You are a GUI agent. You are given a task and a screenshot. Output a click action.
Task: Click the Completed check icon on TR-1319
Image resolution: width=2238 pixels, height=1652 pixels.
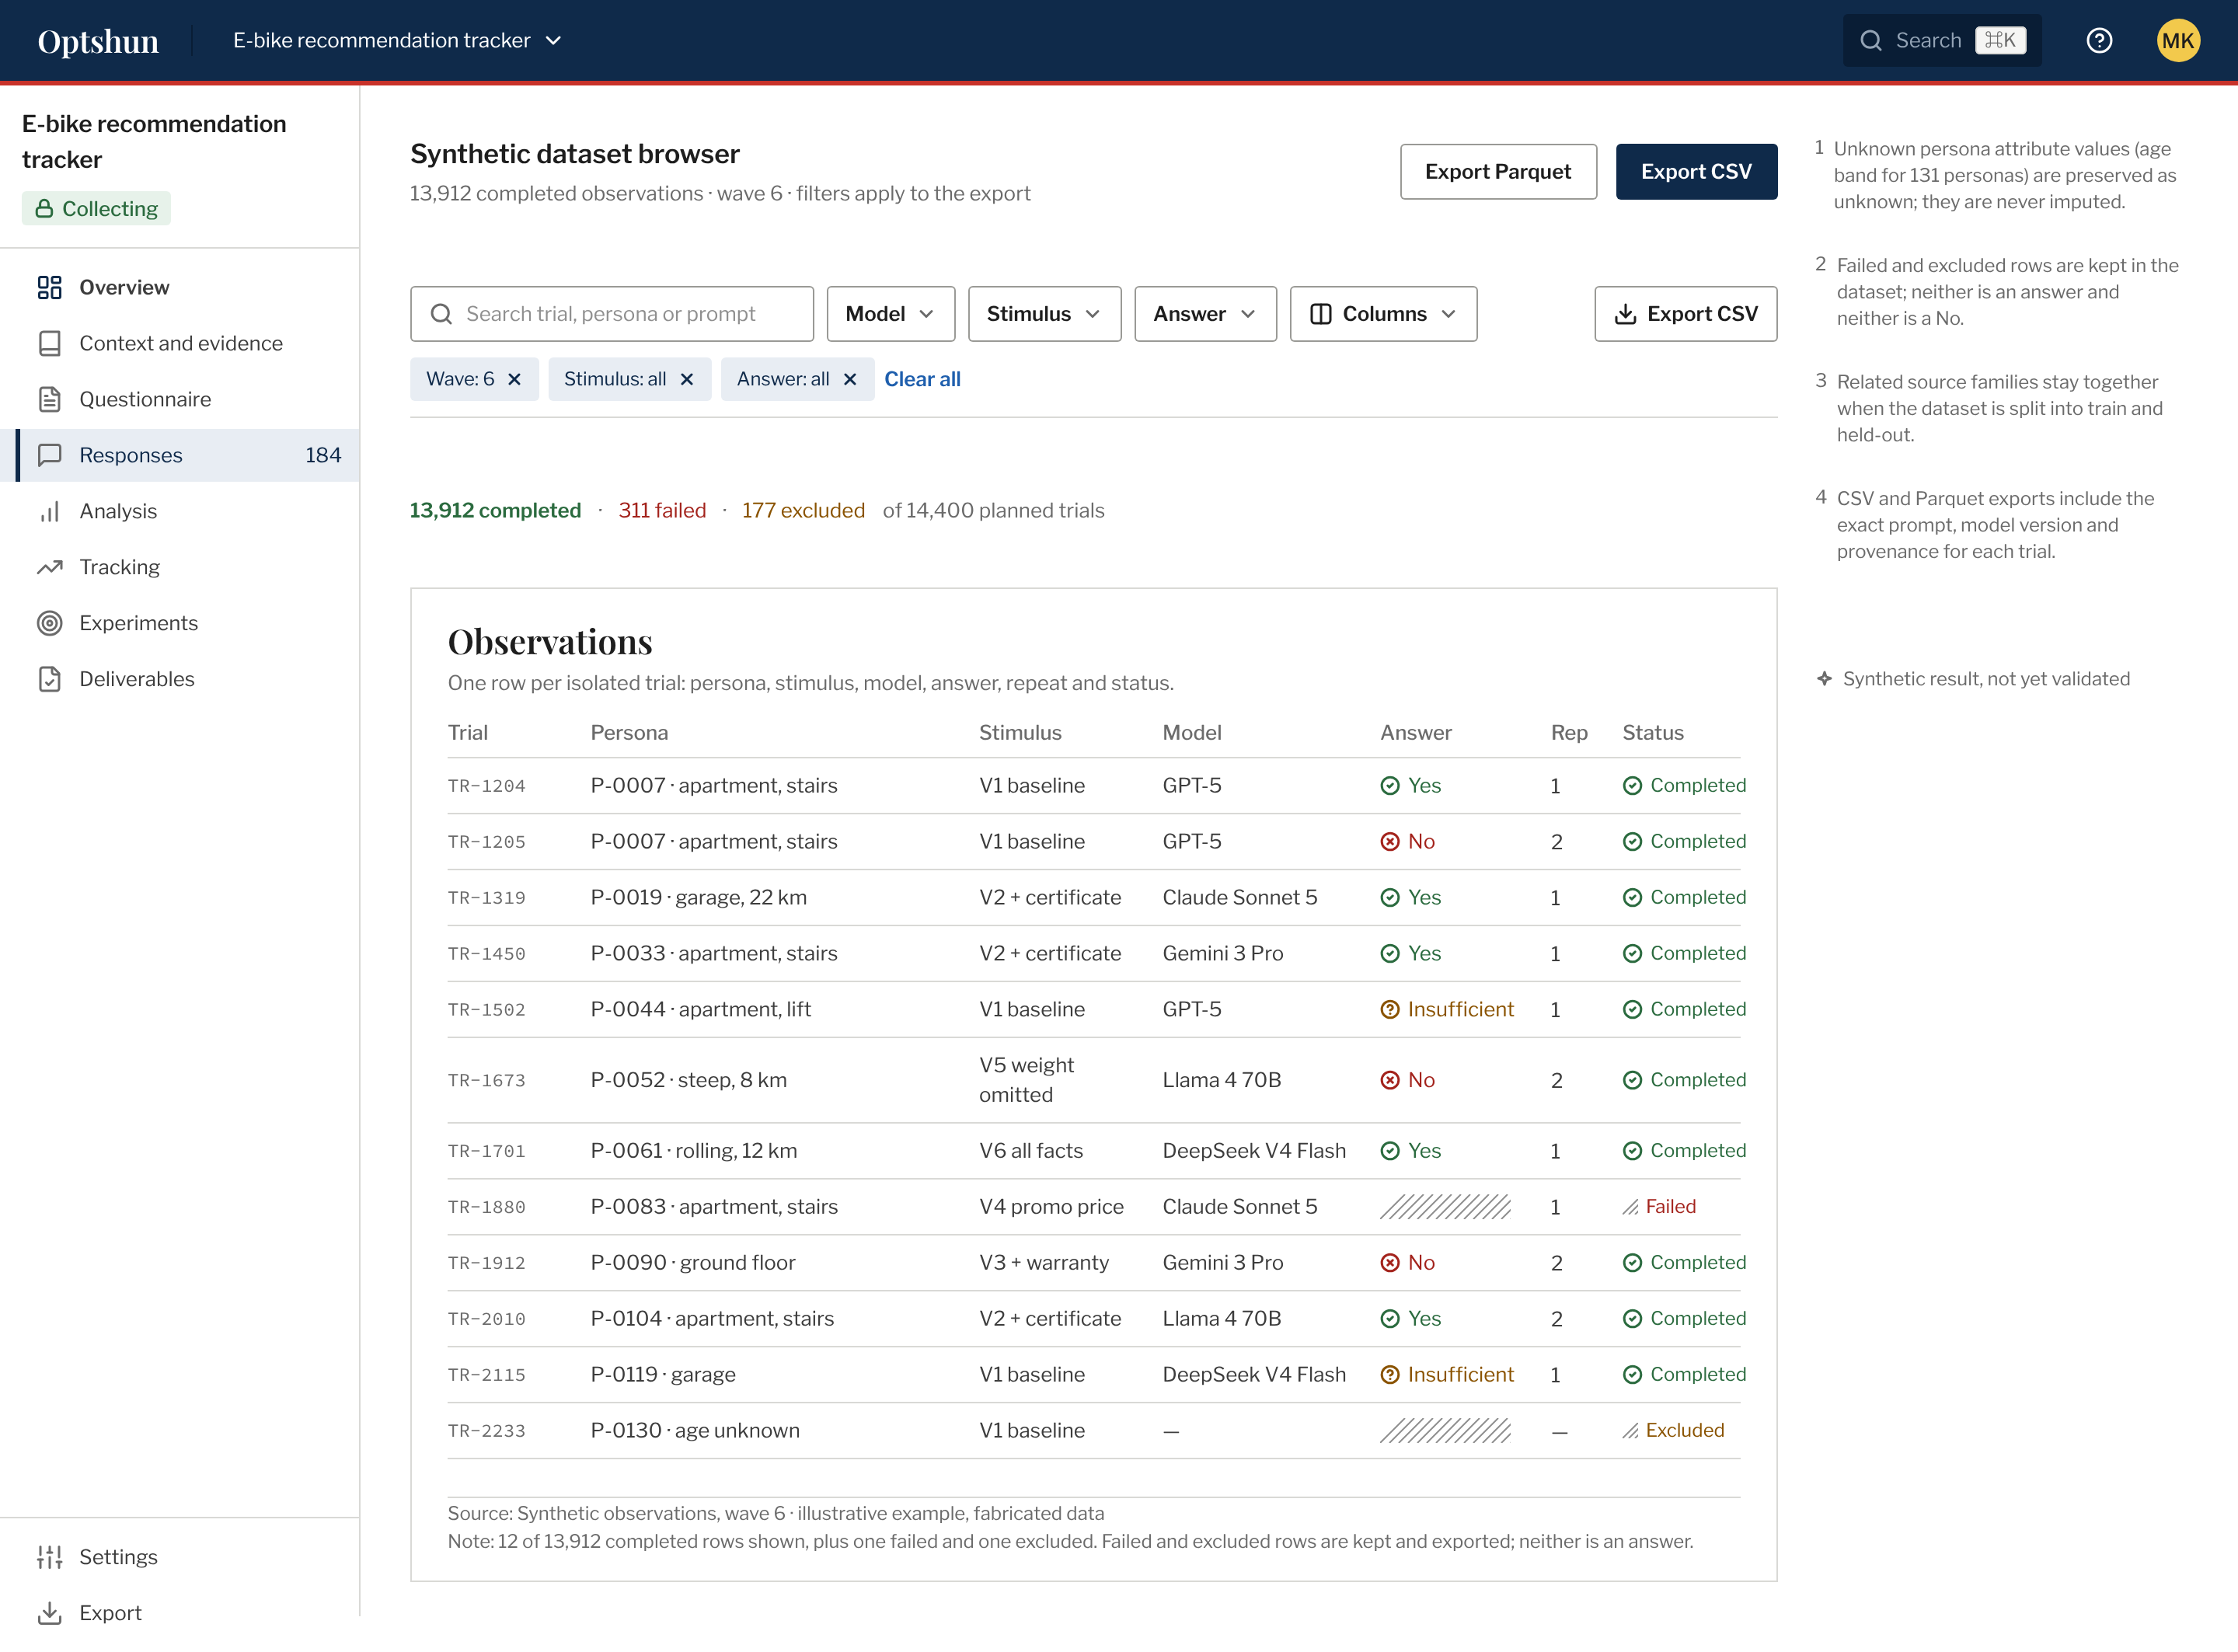tap(1632, 898)
